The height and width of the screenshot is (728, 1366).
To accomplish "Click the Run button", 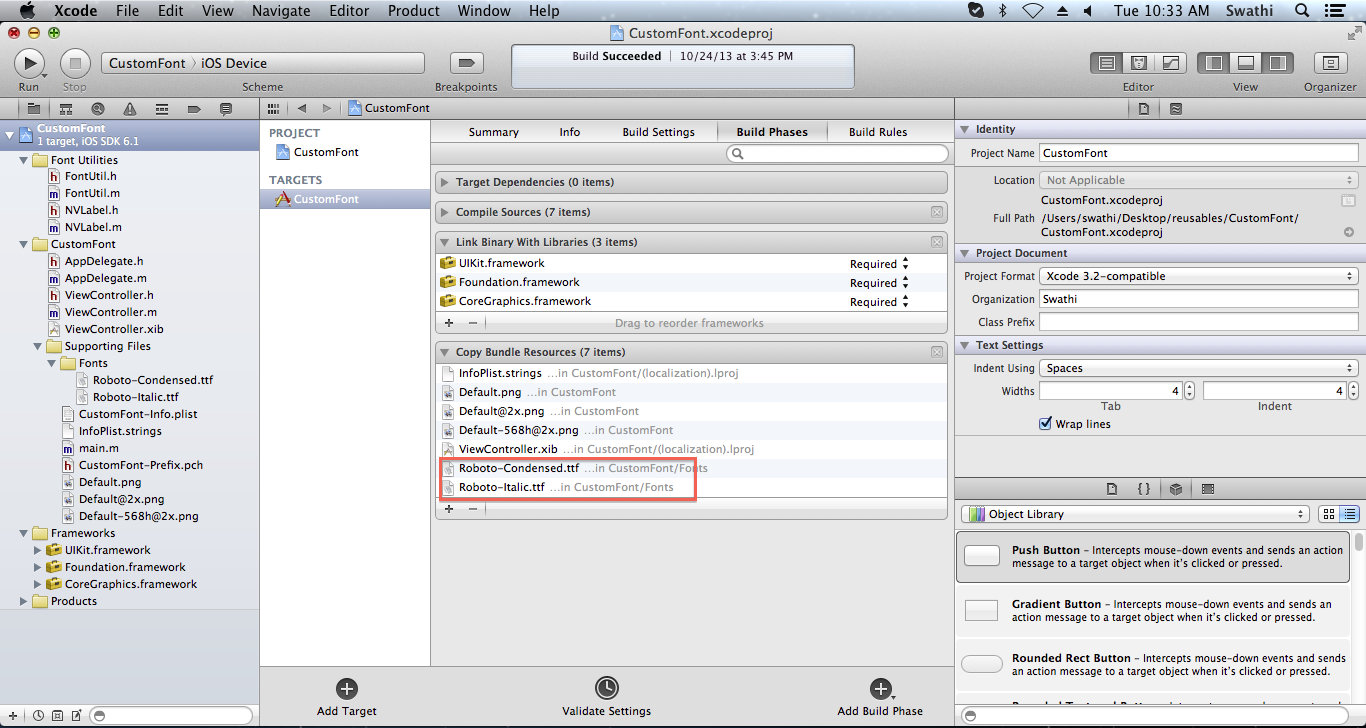I will (x=29, y=63).
